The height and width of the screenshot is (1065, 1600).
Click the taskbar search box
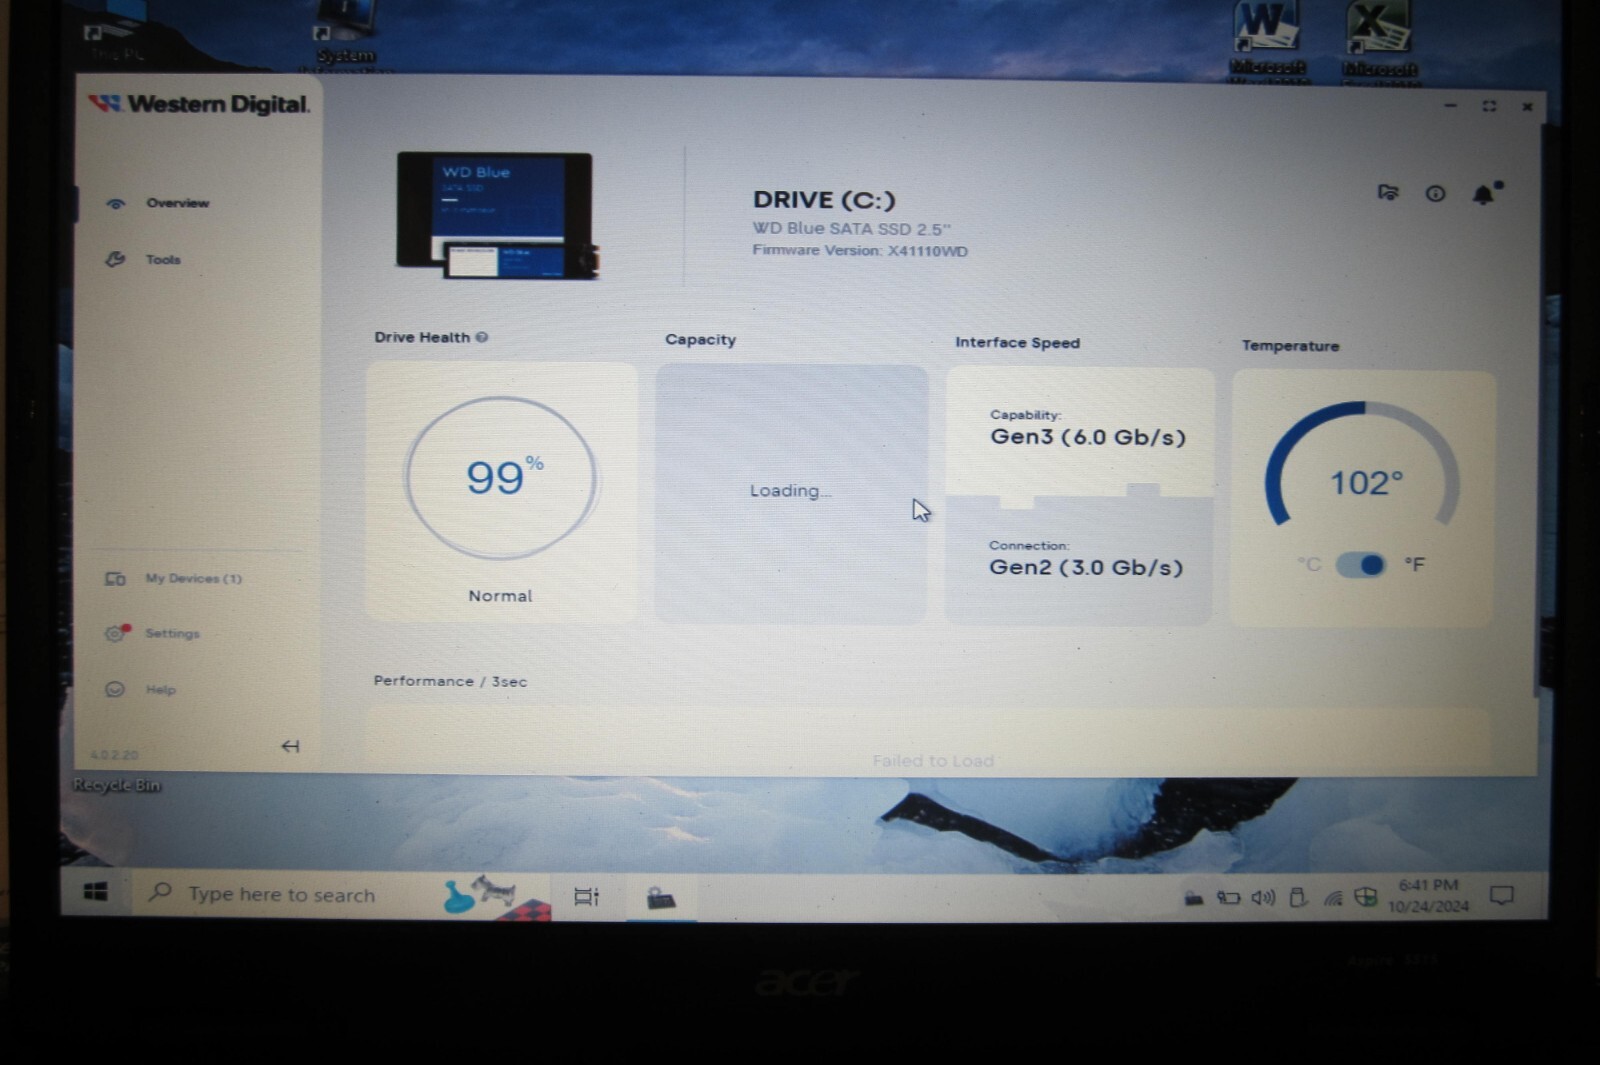[340, 894]
